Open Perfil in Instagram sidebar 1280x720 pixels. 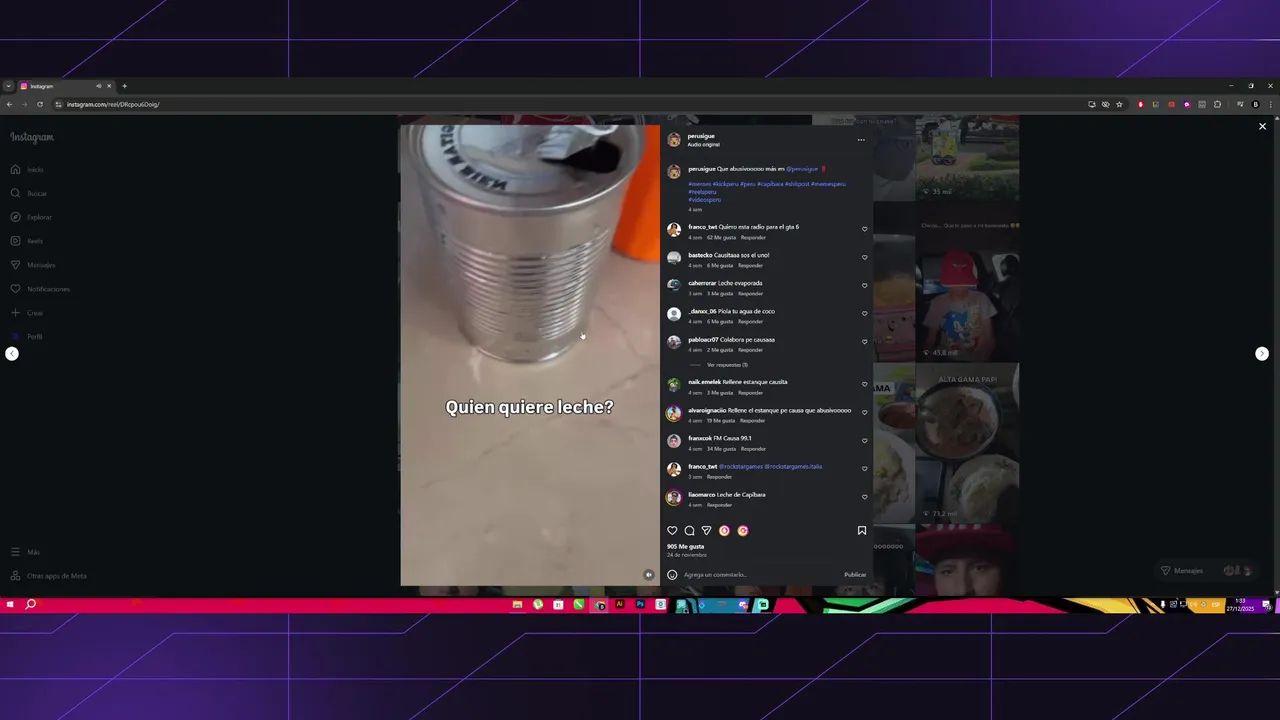coord(27,337)
